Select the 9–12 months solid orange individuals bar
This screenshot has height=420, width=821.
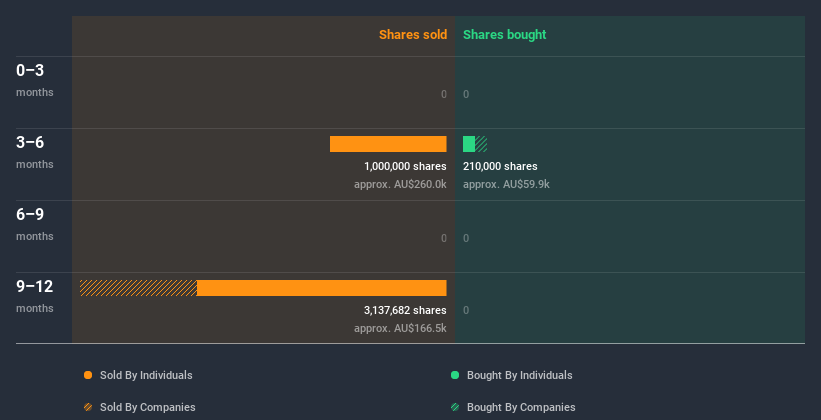(x=322, y=288)
